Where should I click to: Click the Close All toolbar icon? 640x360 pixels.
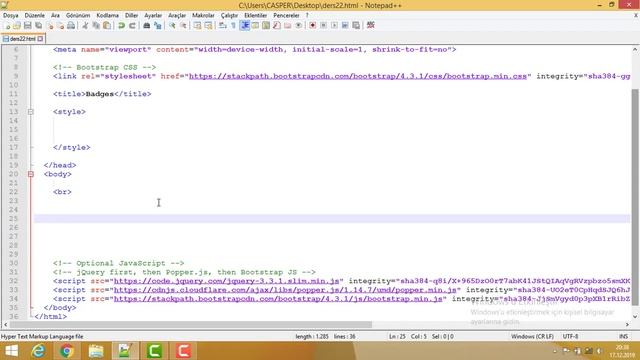pyautogui.click(x=60, y=25)
